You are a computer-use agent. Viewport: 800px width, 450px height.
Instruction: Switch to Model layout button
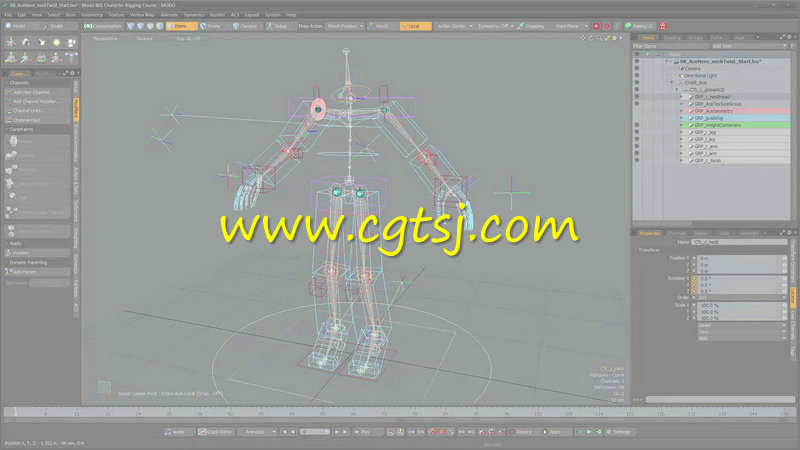[x=20, y=26]
